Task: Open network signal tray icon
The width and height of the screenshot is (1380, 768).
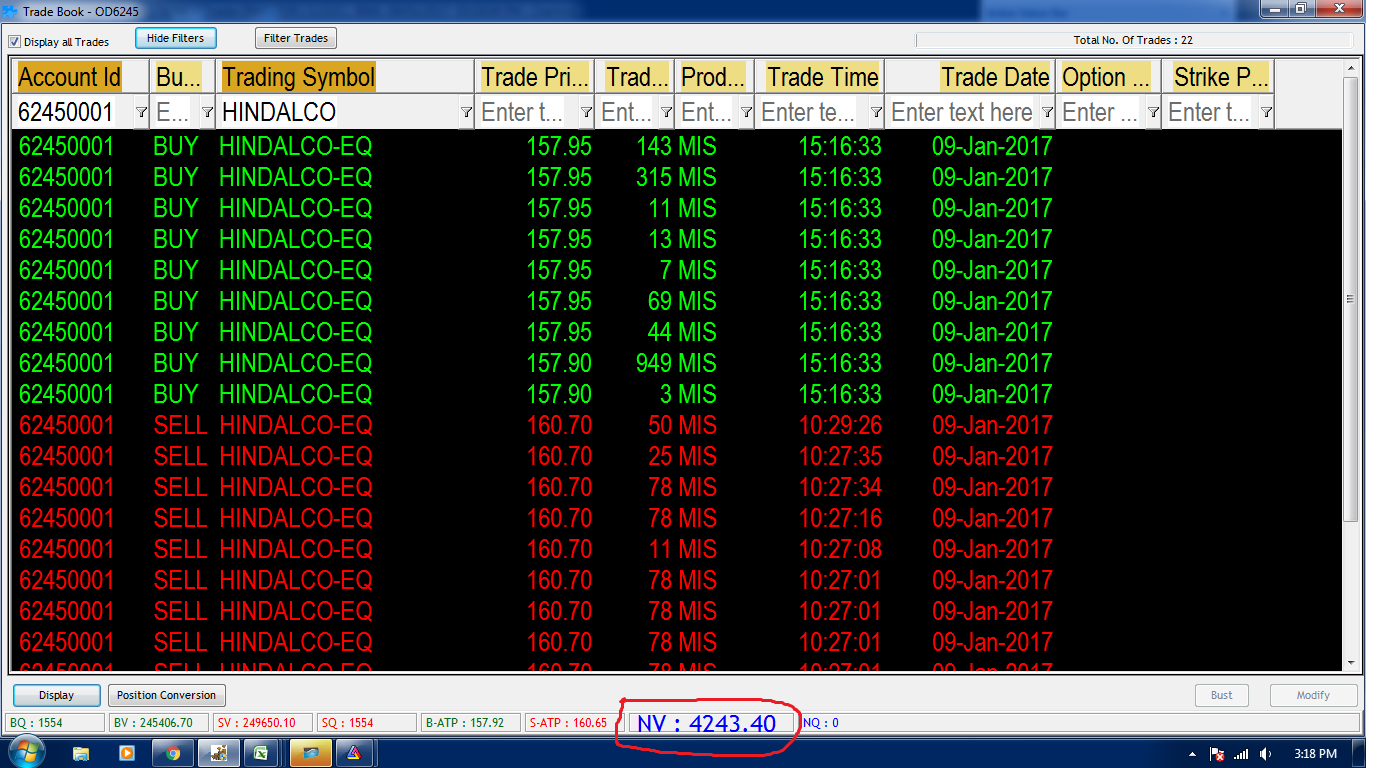Action: (x=1241, y=754)
